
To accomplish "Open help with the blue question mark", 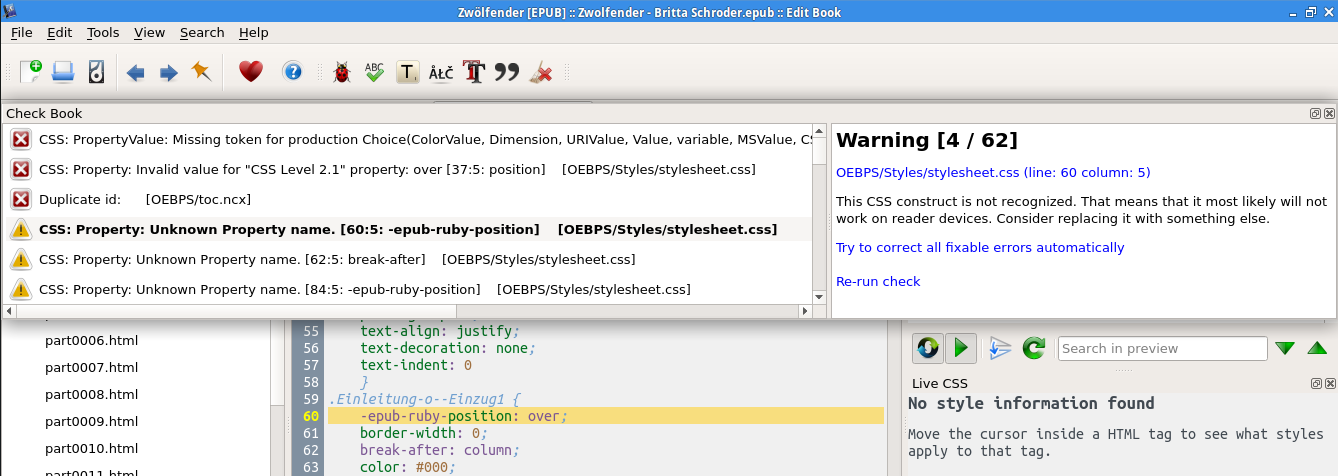I will click(x=292, y=72).
